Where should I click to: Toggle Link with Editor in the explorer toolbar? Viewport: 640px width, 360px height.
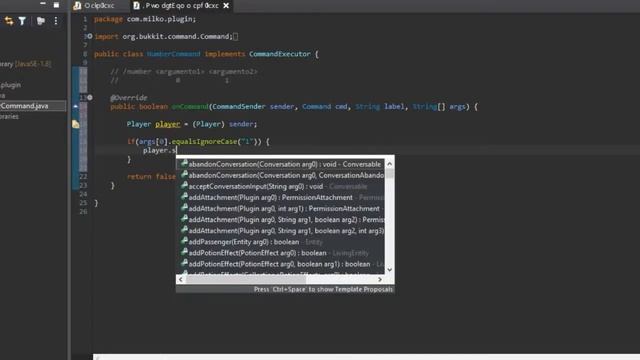coord(9,21)
